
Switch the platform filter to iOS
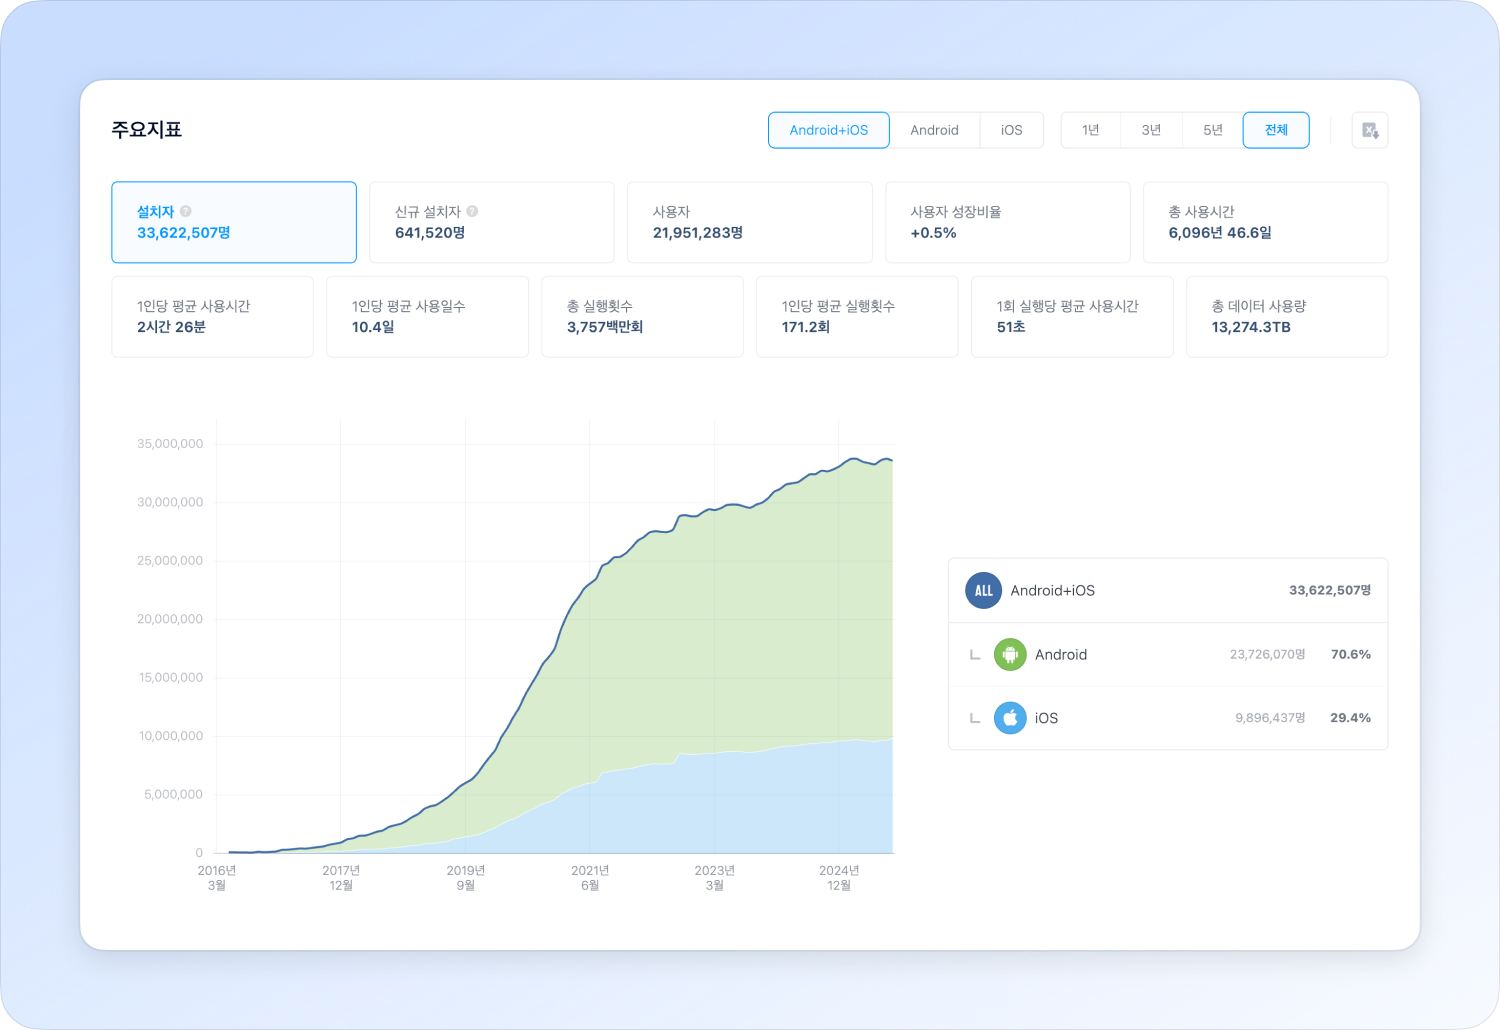(1011, 130)
